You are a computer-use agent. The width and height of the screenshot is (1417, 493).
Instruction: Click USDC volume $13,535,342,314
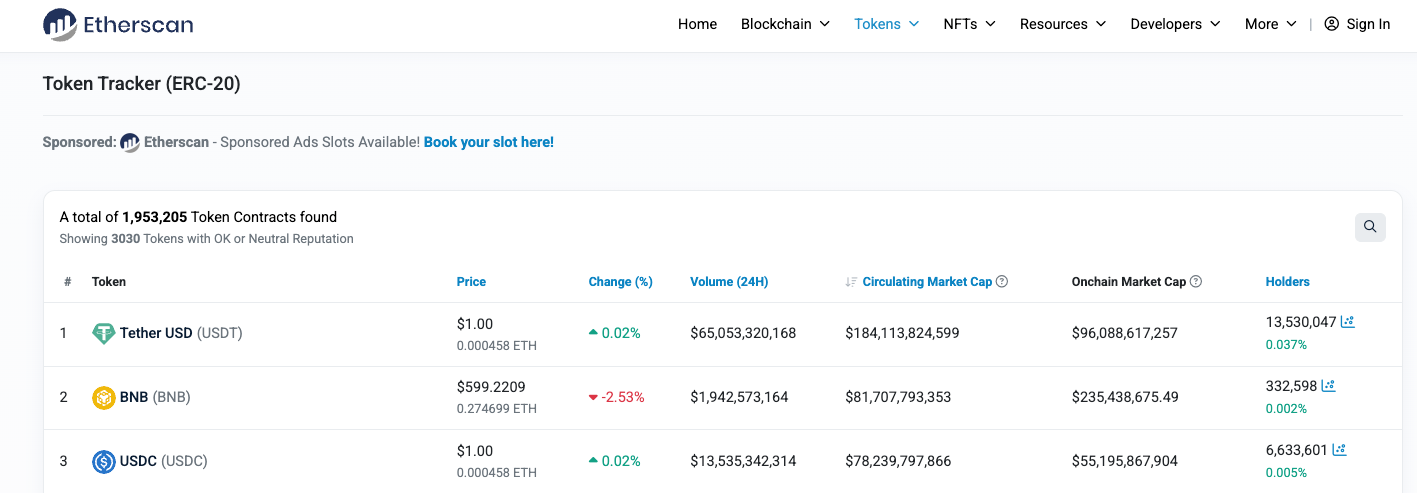743,461
